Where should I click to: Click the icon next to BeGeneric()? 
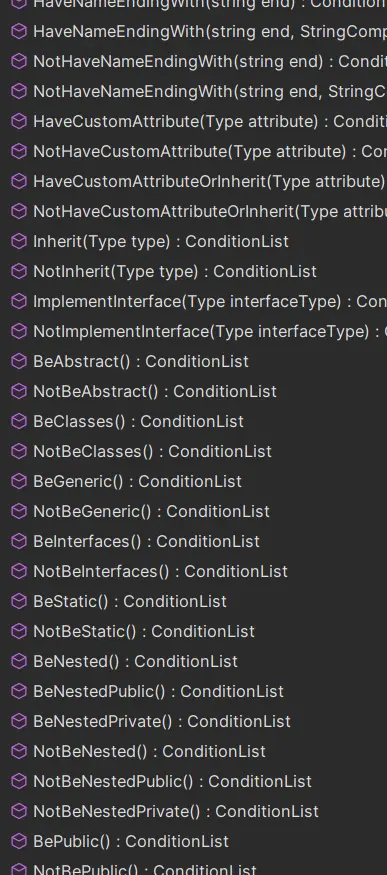19,481
